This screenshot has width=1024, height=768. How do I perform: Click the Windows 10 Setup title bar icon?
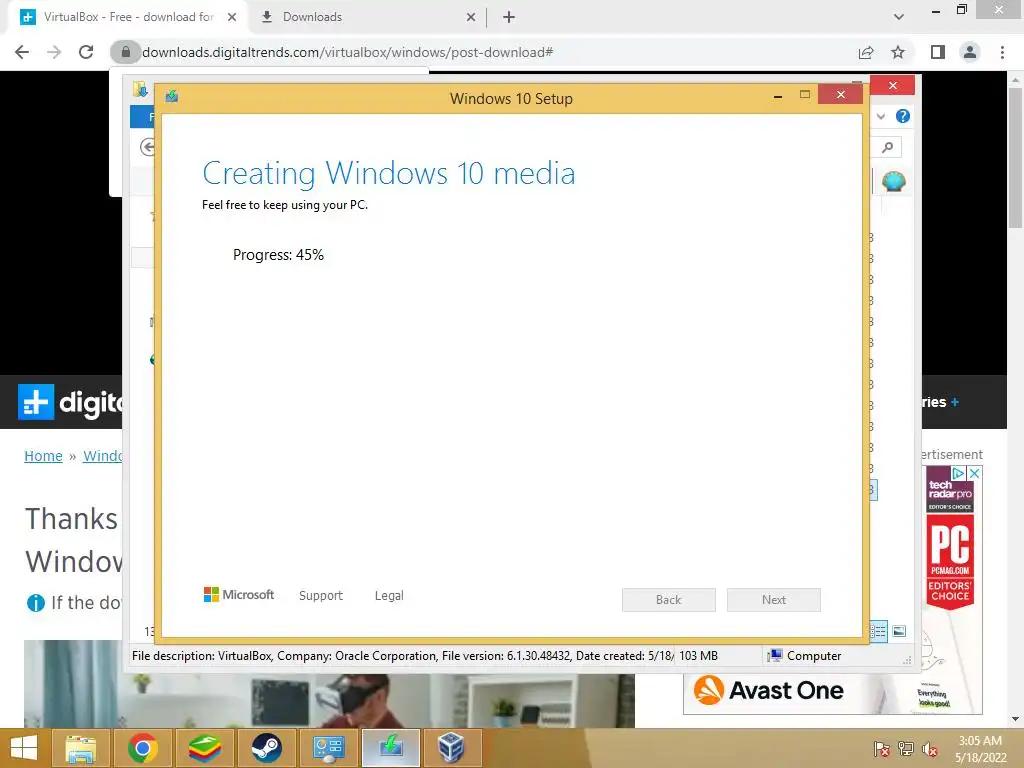click(172, 97)
